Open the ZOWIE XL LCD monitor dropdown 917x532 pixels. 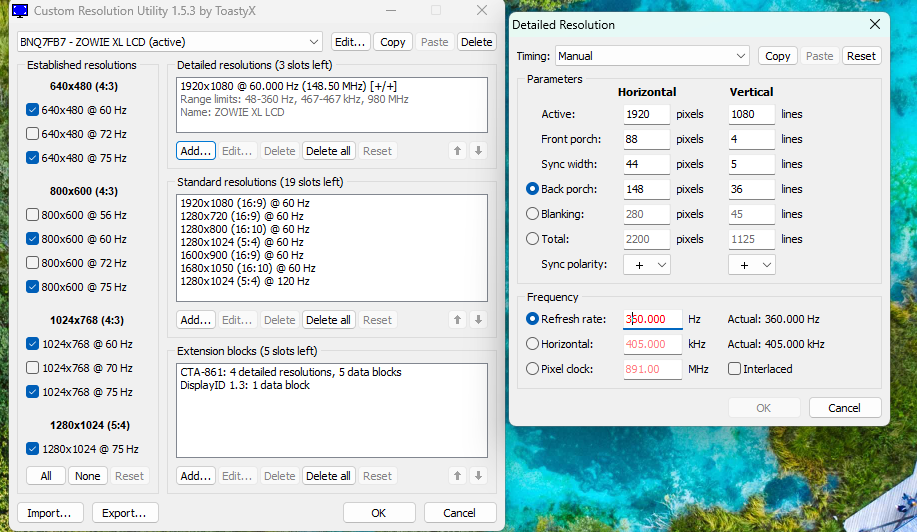pos(170,42)
